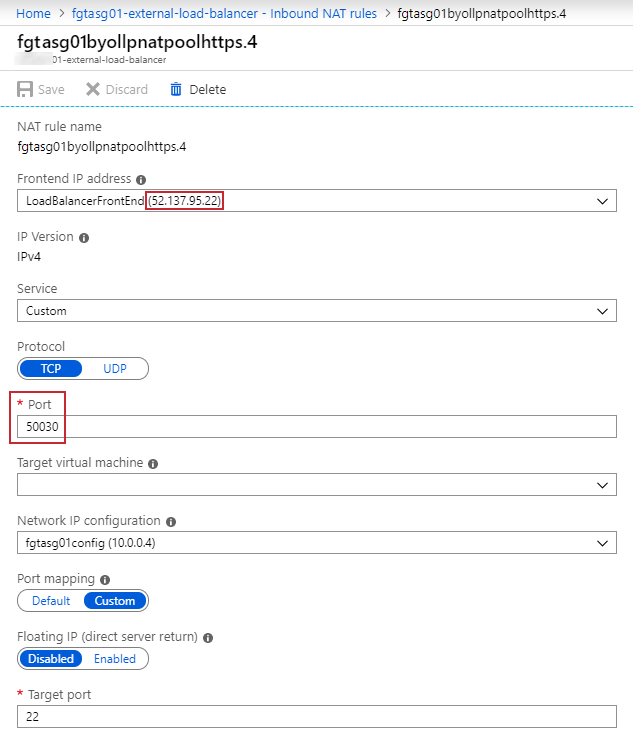
Task: Click the Save disk icon
Action: tap(25, 89)
